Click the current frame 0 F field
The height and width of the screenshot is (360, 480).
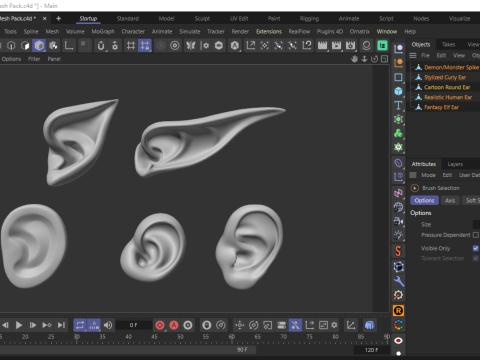pyautogui.click(x=133, y=325)
